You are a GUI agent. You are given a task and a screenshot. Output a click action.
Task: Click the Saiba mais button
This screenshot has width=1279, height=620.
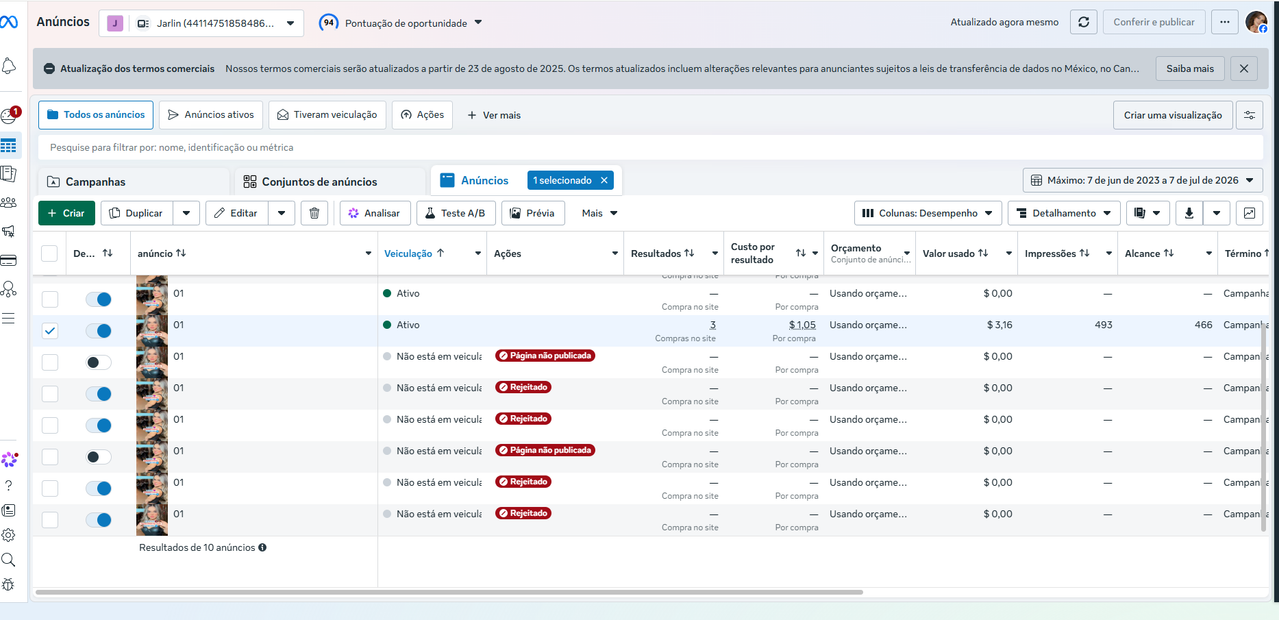coord(1190,69)
